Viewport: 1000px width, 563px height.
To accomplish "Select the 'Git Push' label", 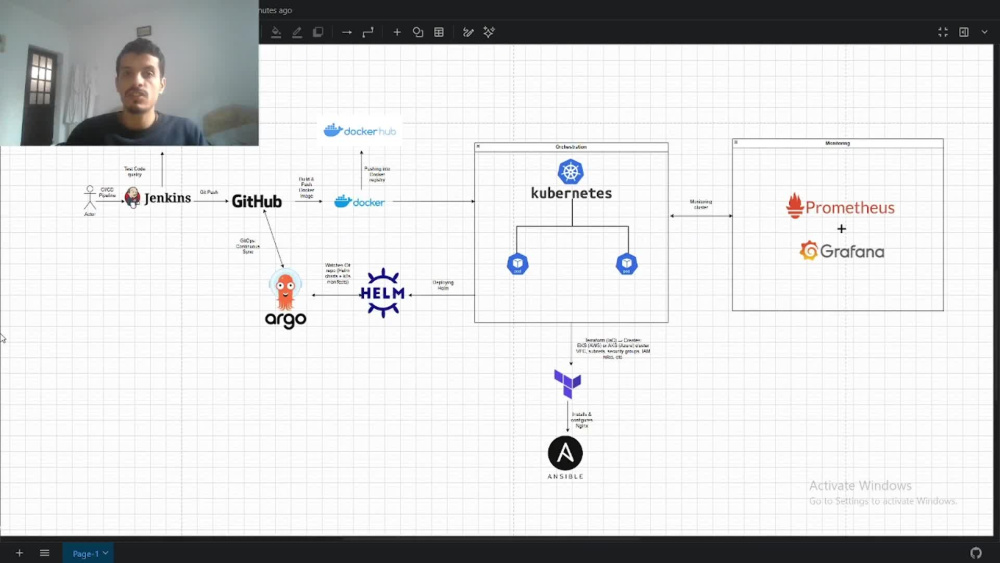I will [x=209, y=192].
